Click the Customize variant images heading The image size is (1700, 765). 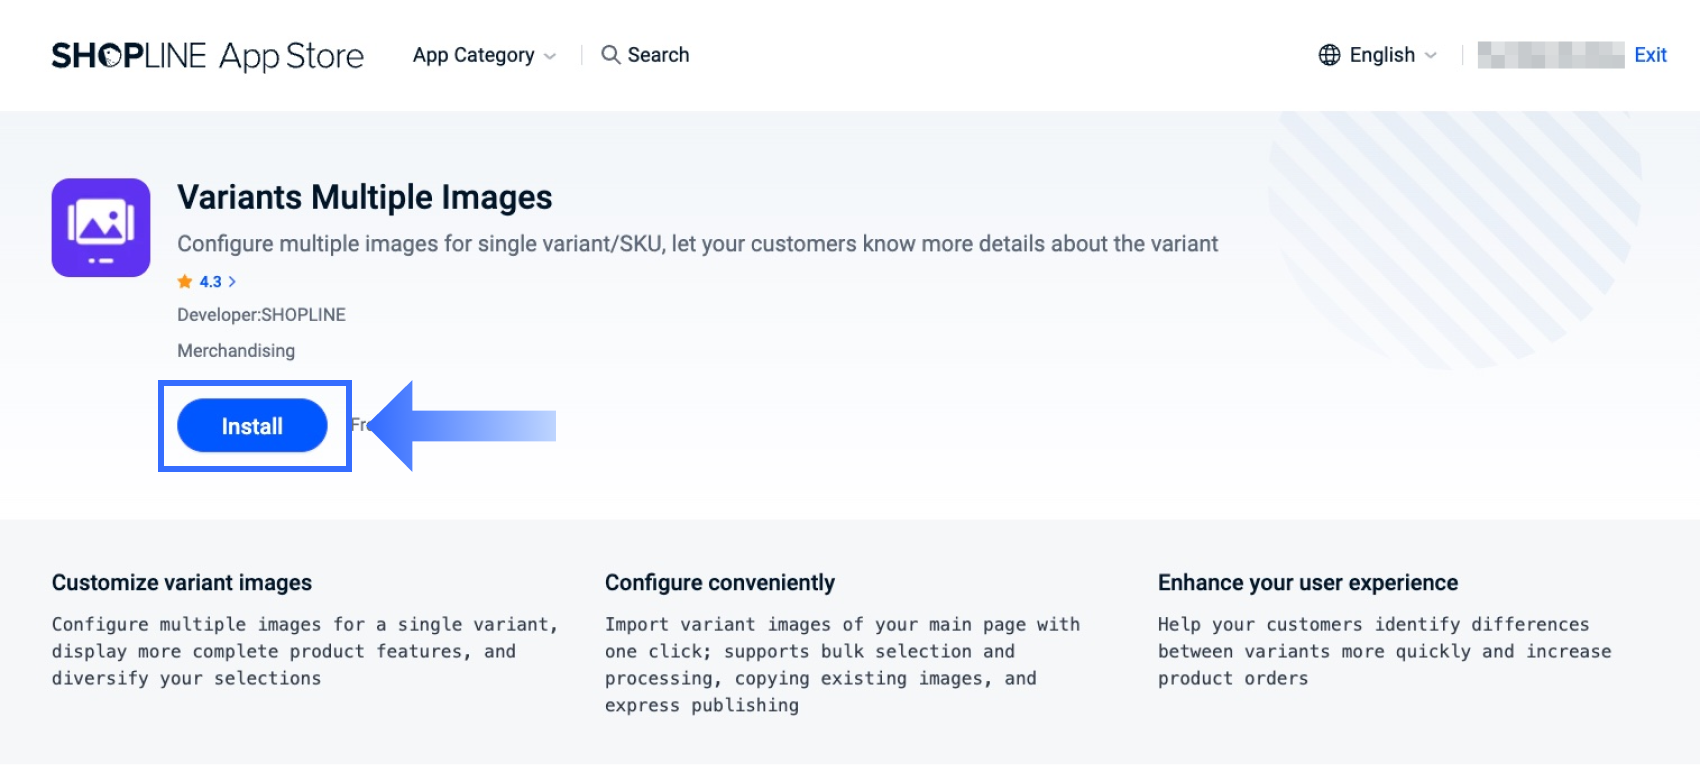tap(182, 583)
